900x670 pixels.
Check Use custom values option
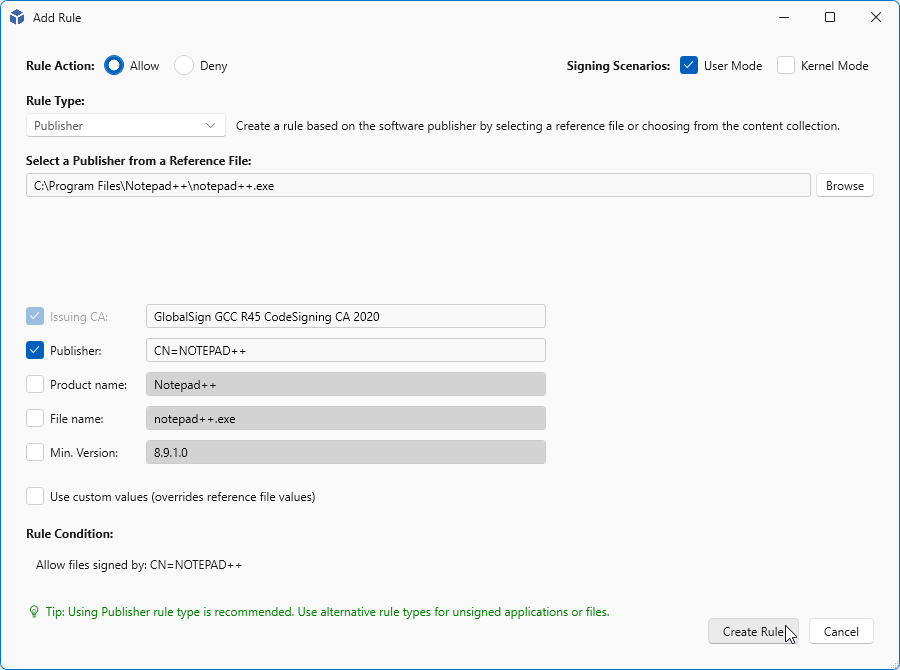(x=36, y=496)
